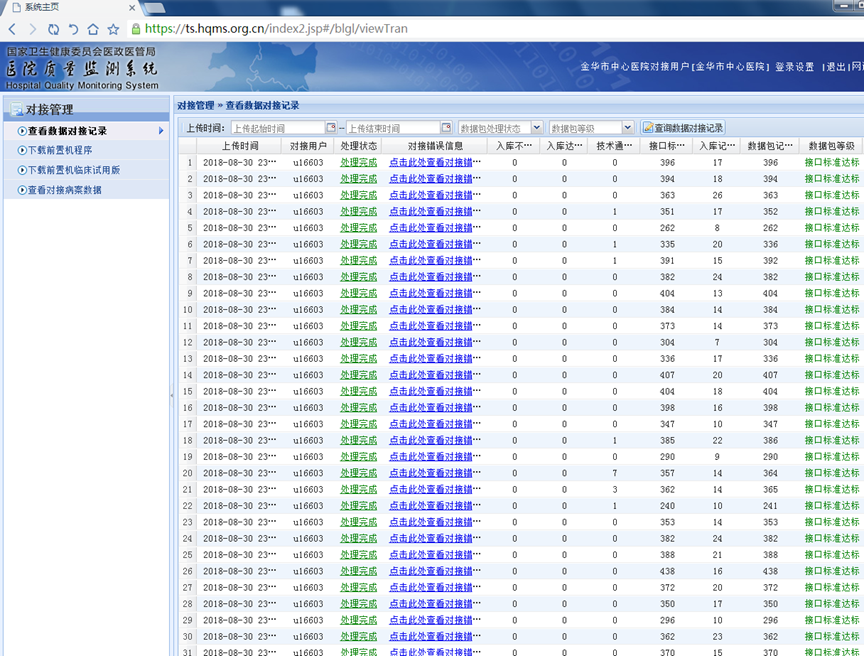Click the 数据包记… column header
The width and height of the screenshot is (864, 656).
[770, 146]
